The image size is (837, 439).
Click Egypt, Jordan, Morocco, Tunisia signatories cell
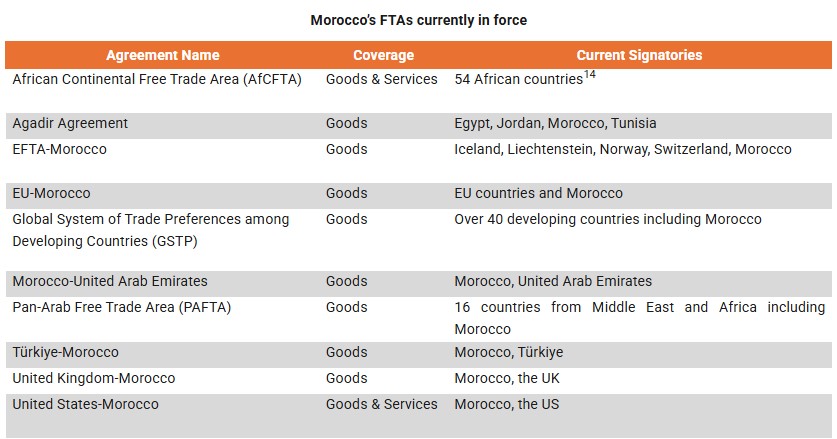555,123
